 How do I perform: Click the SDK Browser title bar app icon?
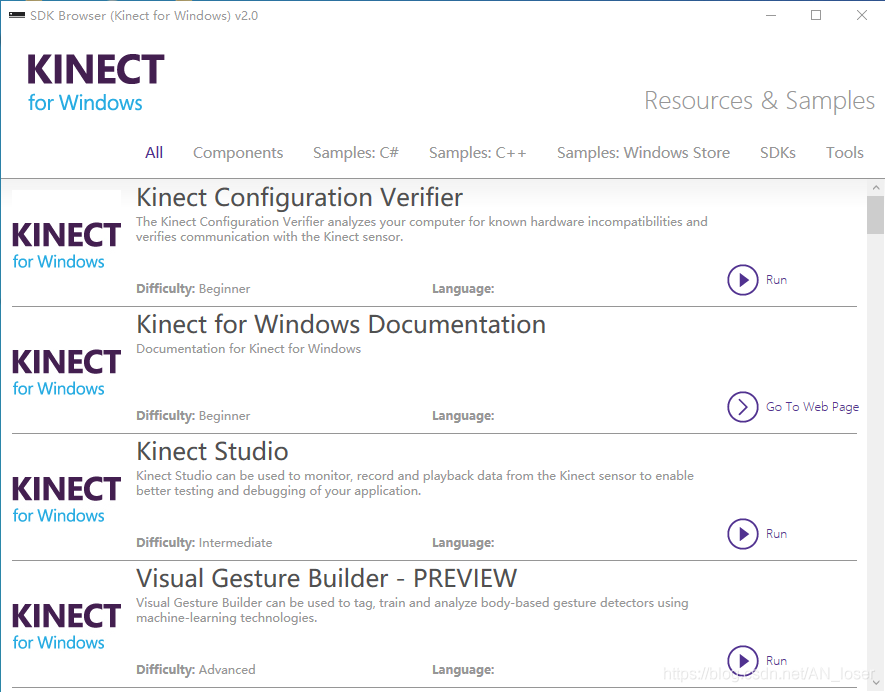(x=16, y=15)
